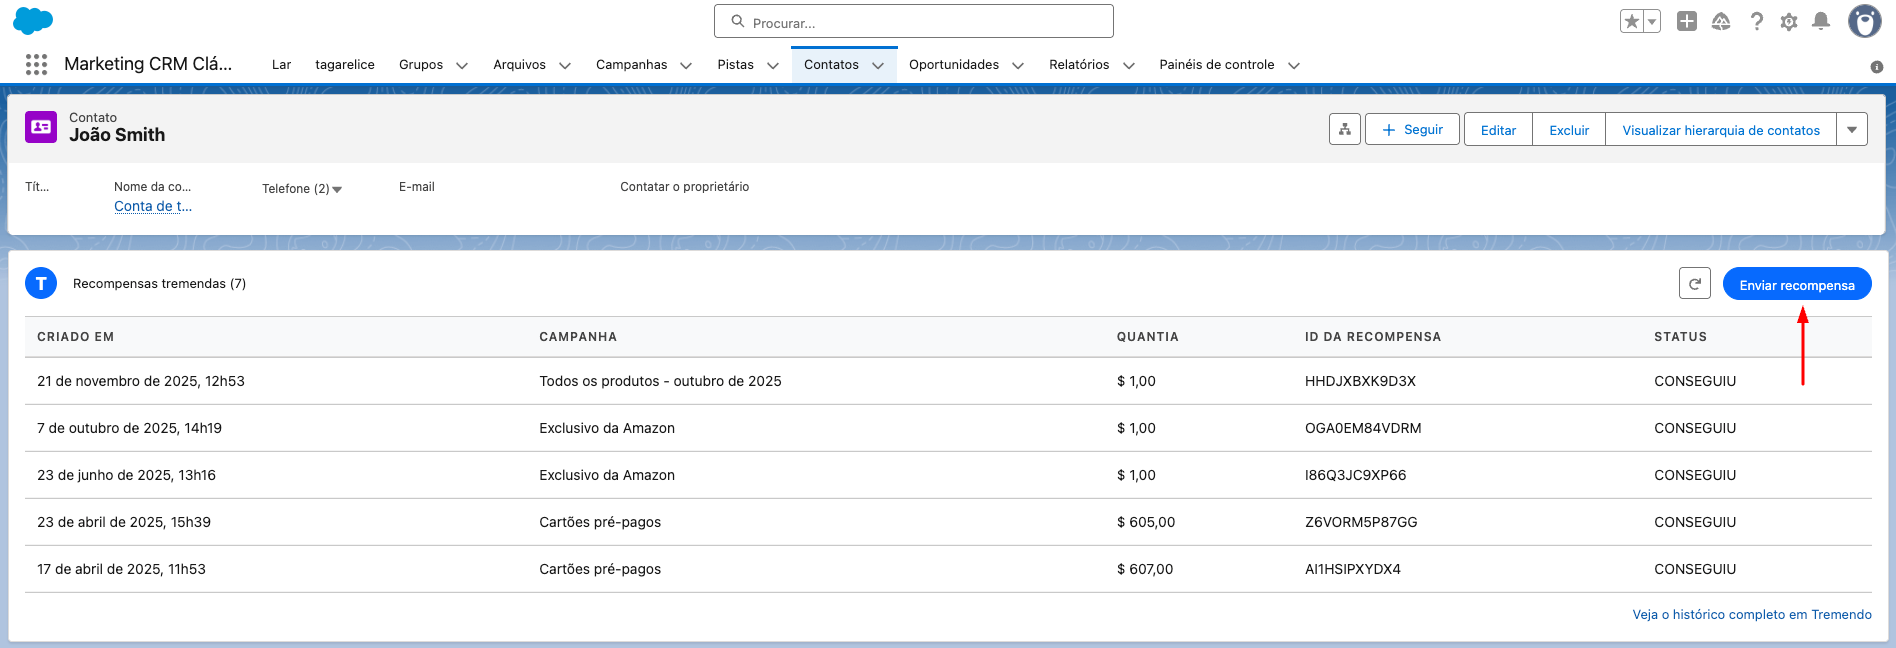Open the notifications bell

[x=1821, y=21]
